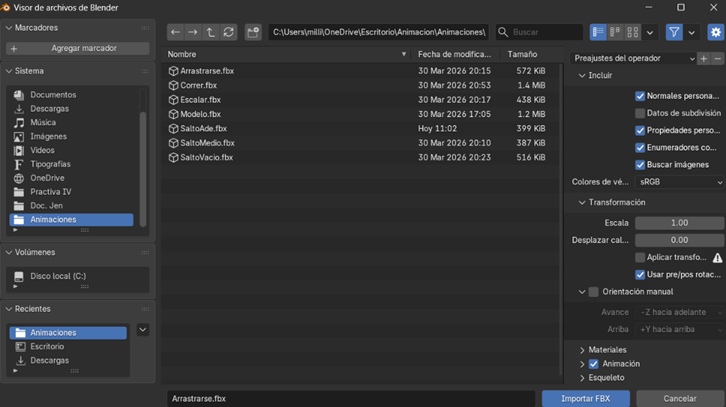Toggle Enumeradores co... checkbox
726x407 pixels.
tap(640, 148)
